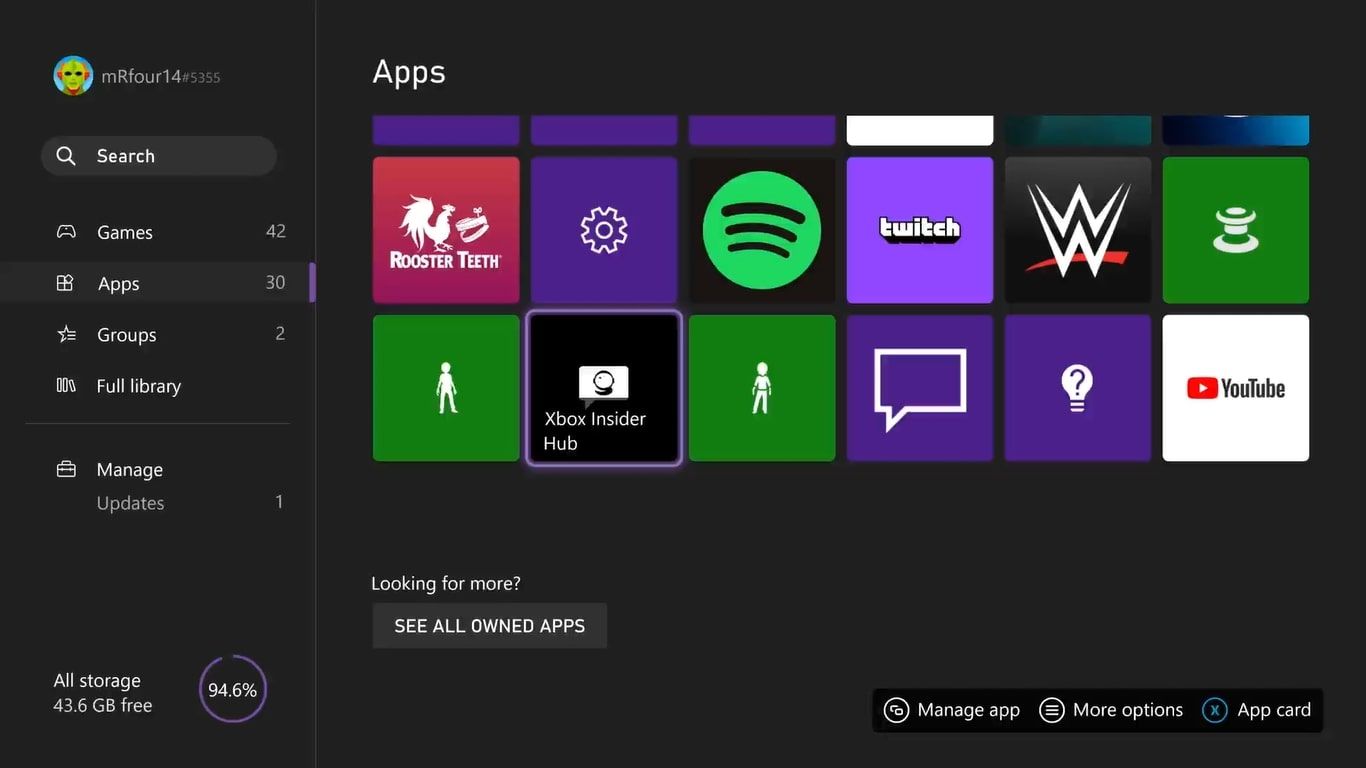This screenshot has height=768, width=1366.
Task: Open the avatar tile below Rooster Teeth
Action: tap(446, 388)
